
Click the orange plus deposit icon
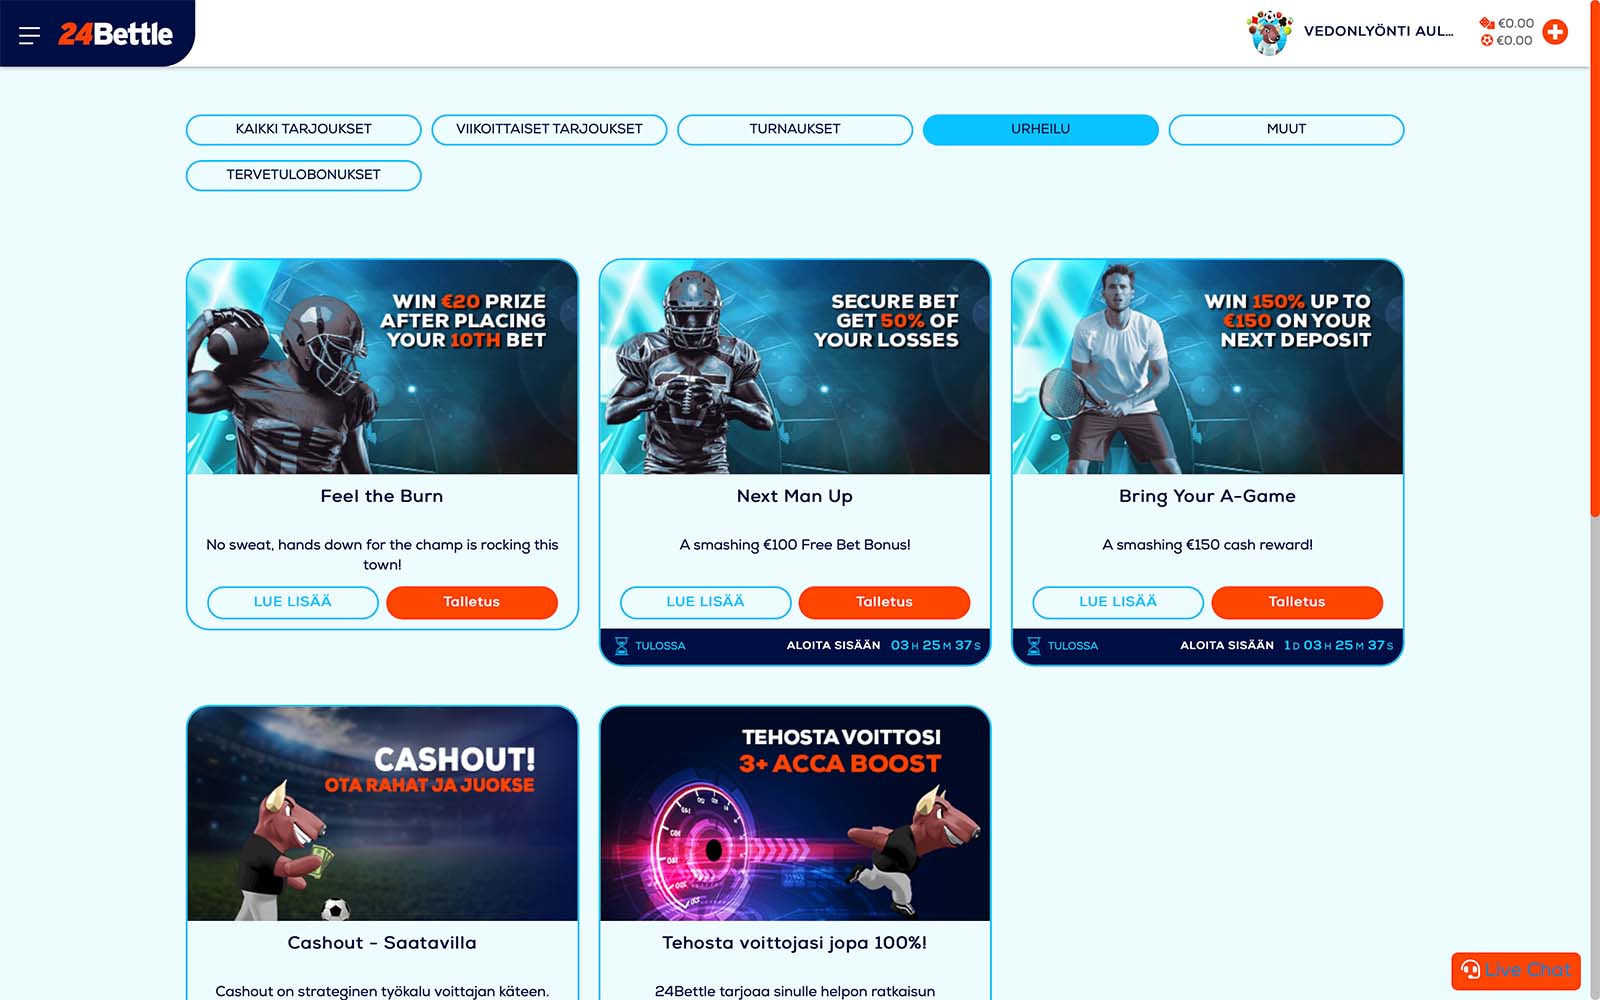(x=1555, y=32)
